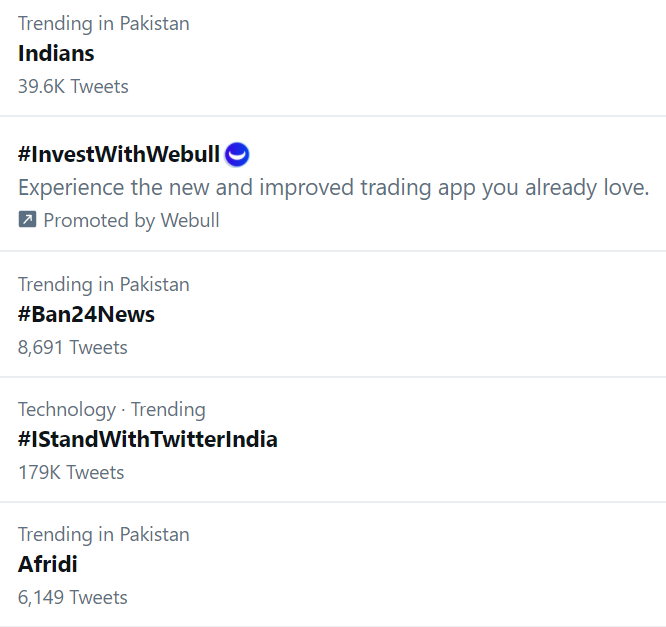The width and height of the screenshot is (666, 627).
Task: Click the Webull logo emoji icon
Action: click(237, 154)
